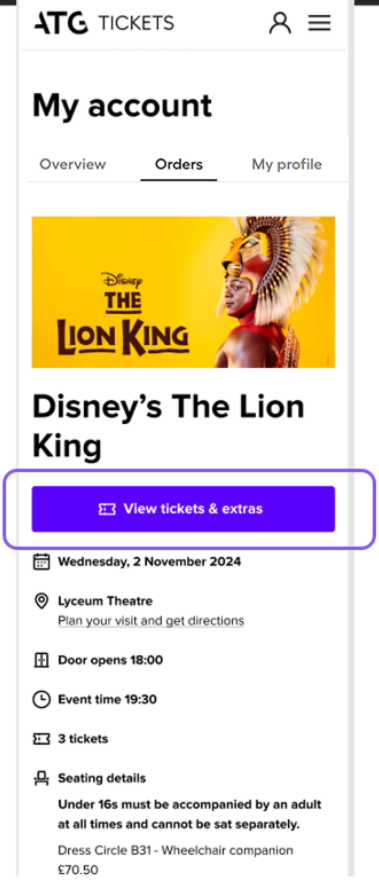Click the My account page heading
The image size is (379, 885).
[x=122, y=105]
